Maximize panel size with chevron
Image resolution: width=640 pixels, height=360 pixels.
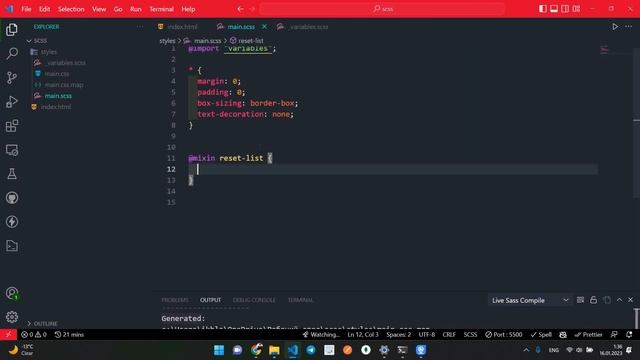[619, 300]
